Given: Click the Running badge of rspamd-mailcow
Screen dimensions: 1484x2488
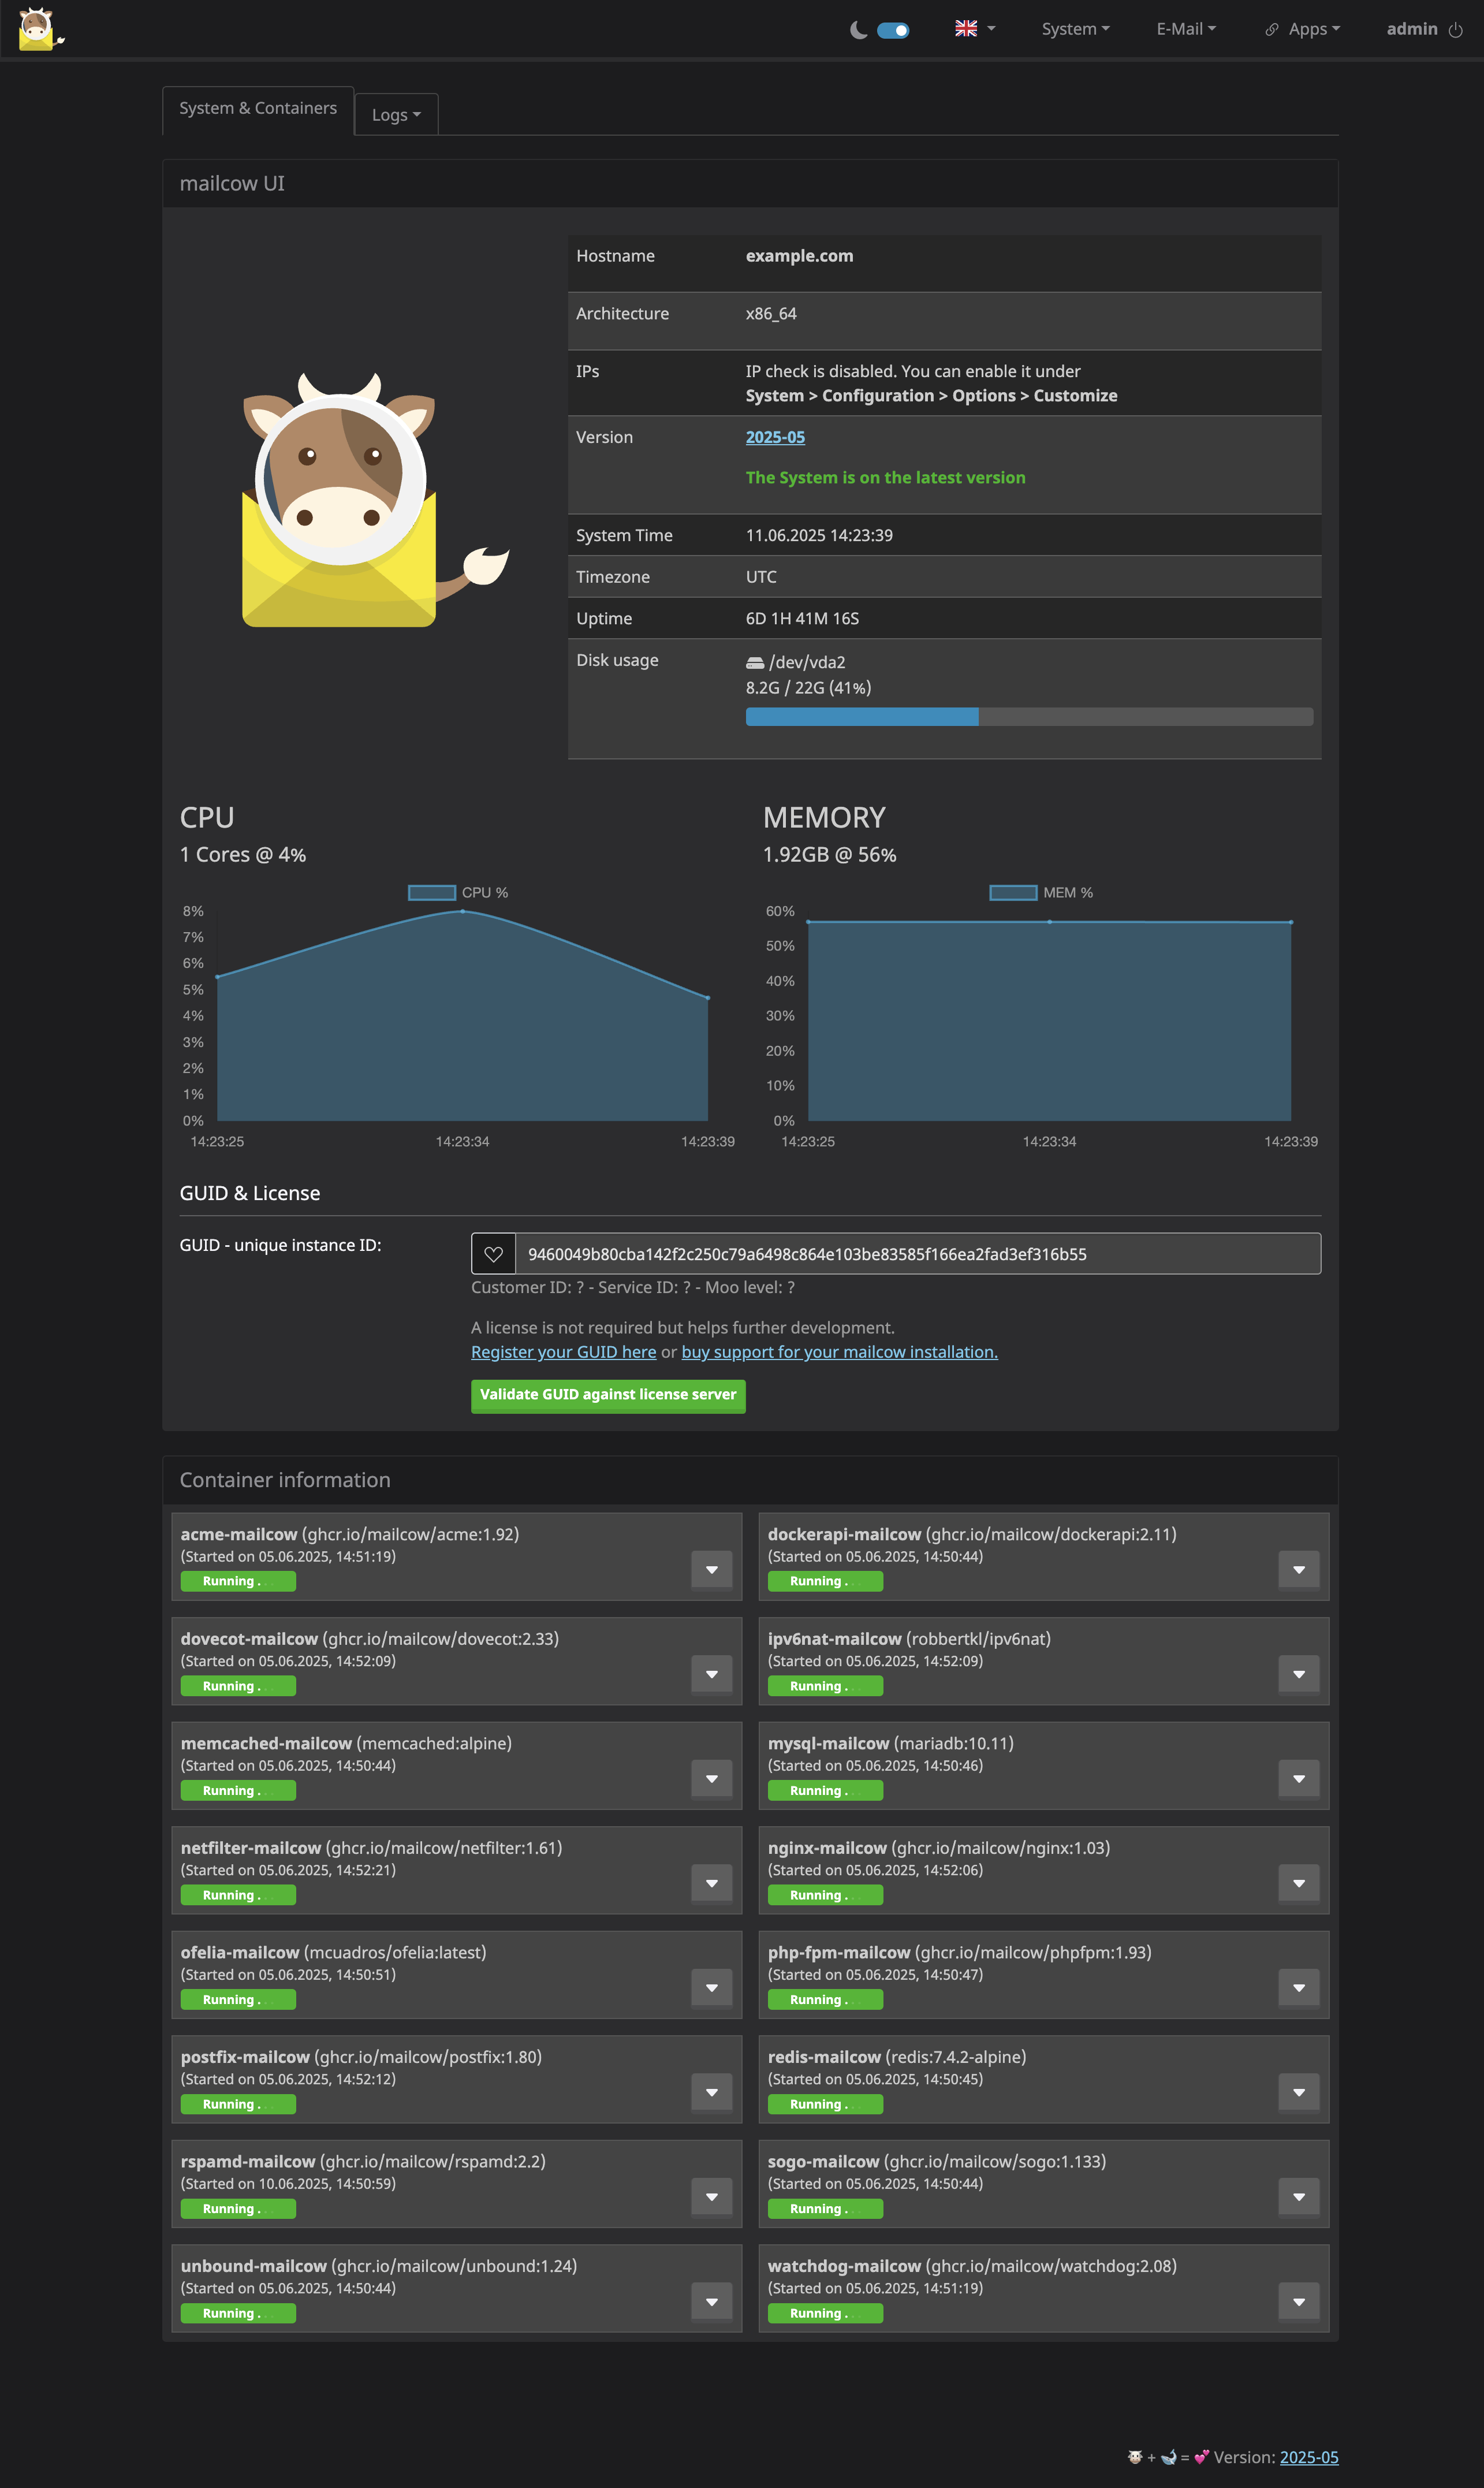Looking at the screenshot, I should tap(238, 2209).
